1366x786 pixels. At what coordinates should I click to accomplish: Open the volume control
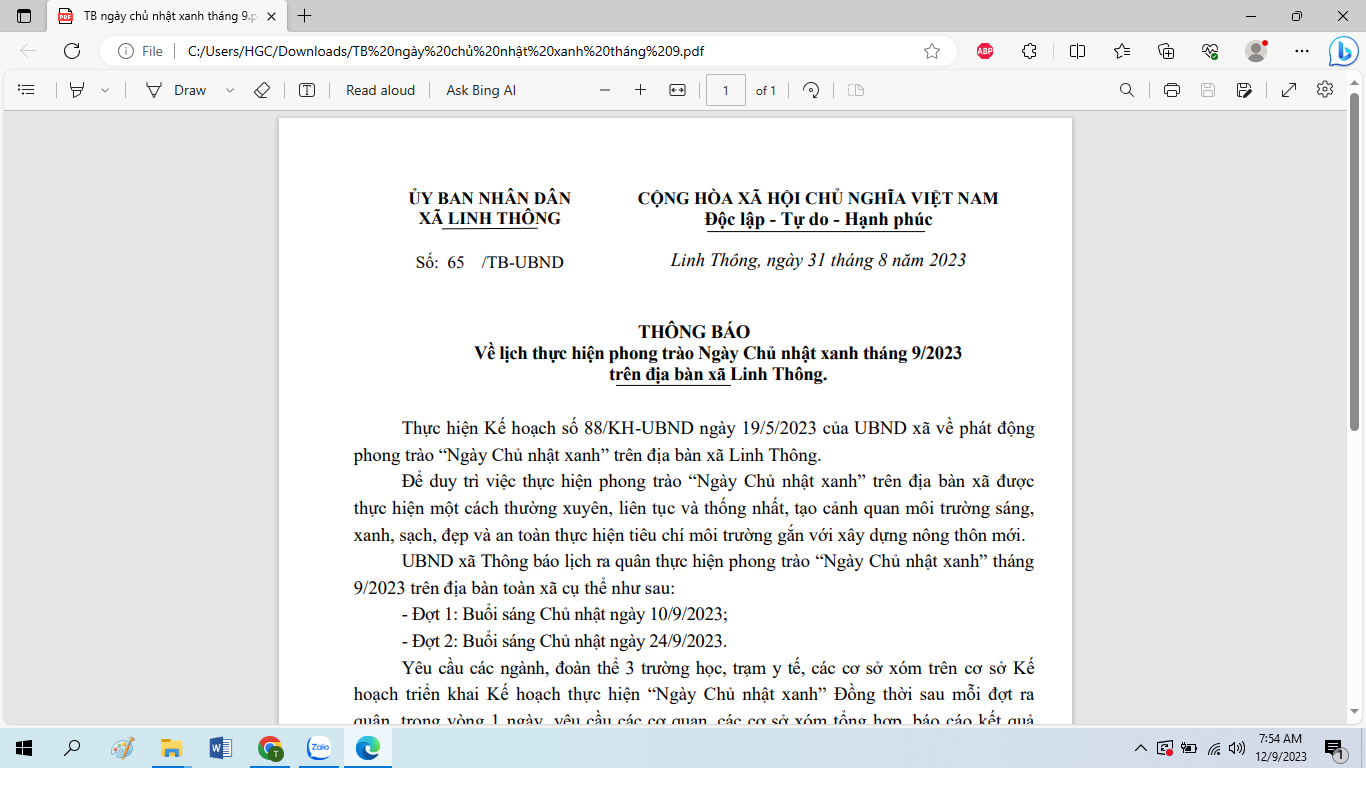click(1237, 748)
